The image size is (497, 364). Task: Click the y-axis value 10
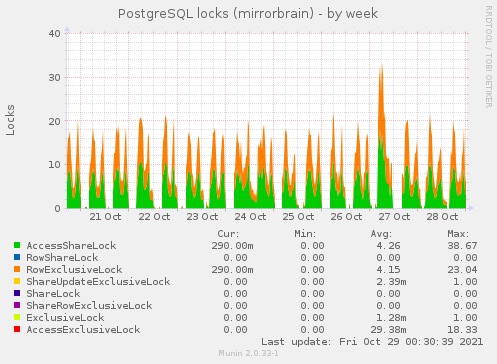[54, 165]
